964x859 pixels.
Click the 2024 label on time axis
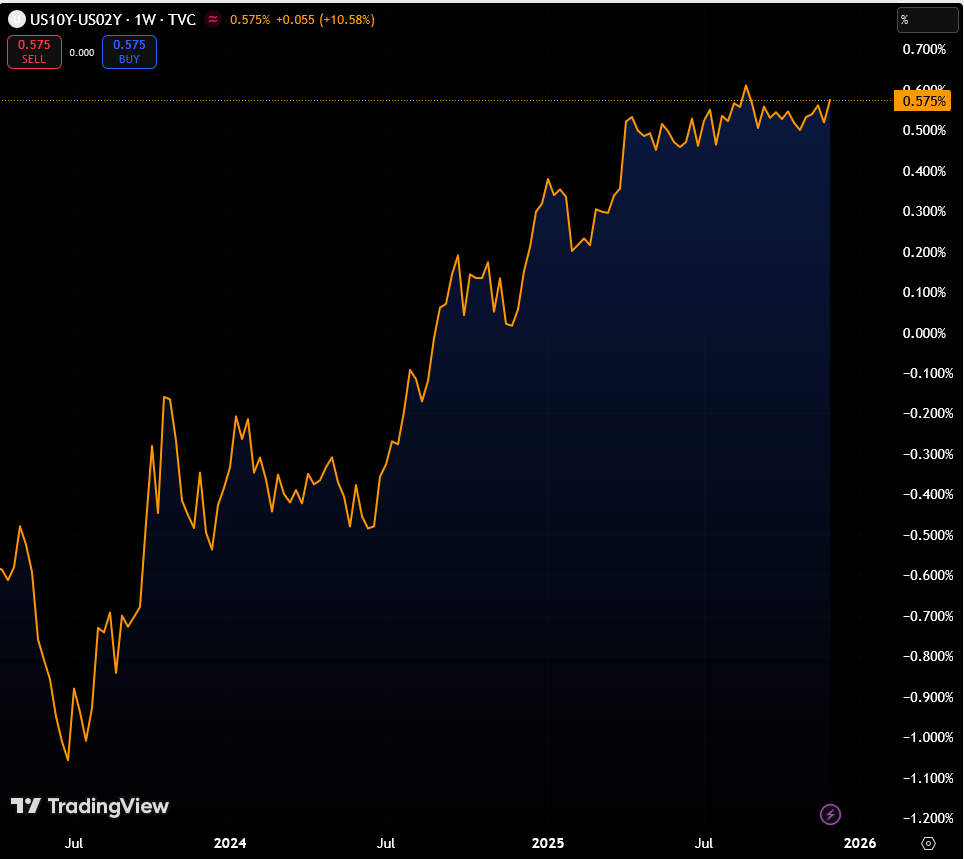click(x=229, y=844)
